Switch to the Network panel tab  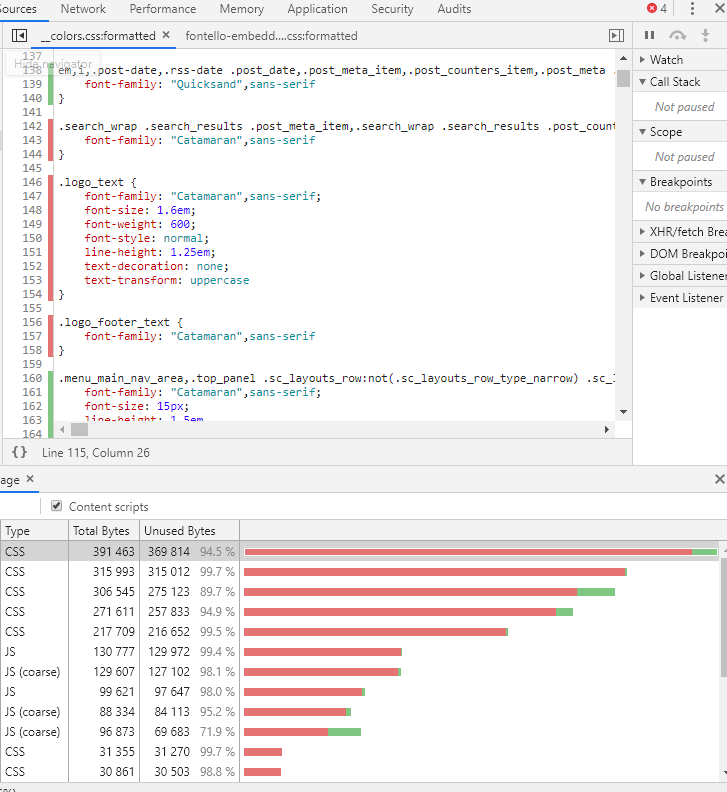(83, 9)
